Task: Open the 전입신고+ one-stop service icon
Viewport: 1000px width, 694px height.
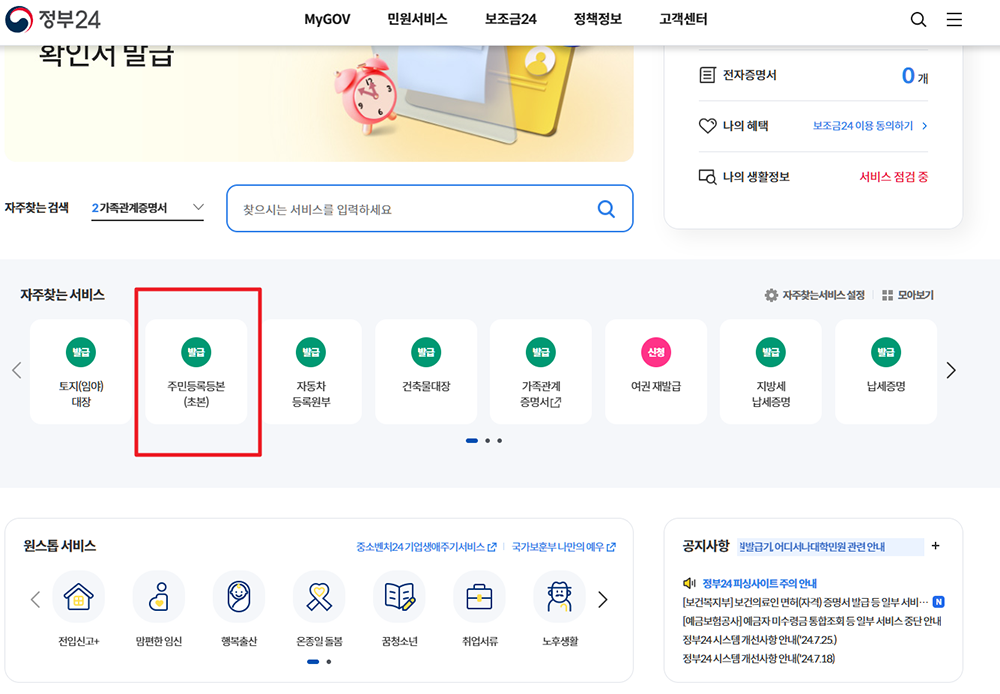Action: [79, 608]
